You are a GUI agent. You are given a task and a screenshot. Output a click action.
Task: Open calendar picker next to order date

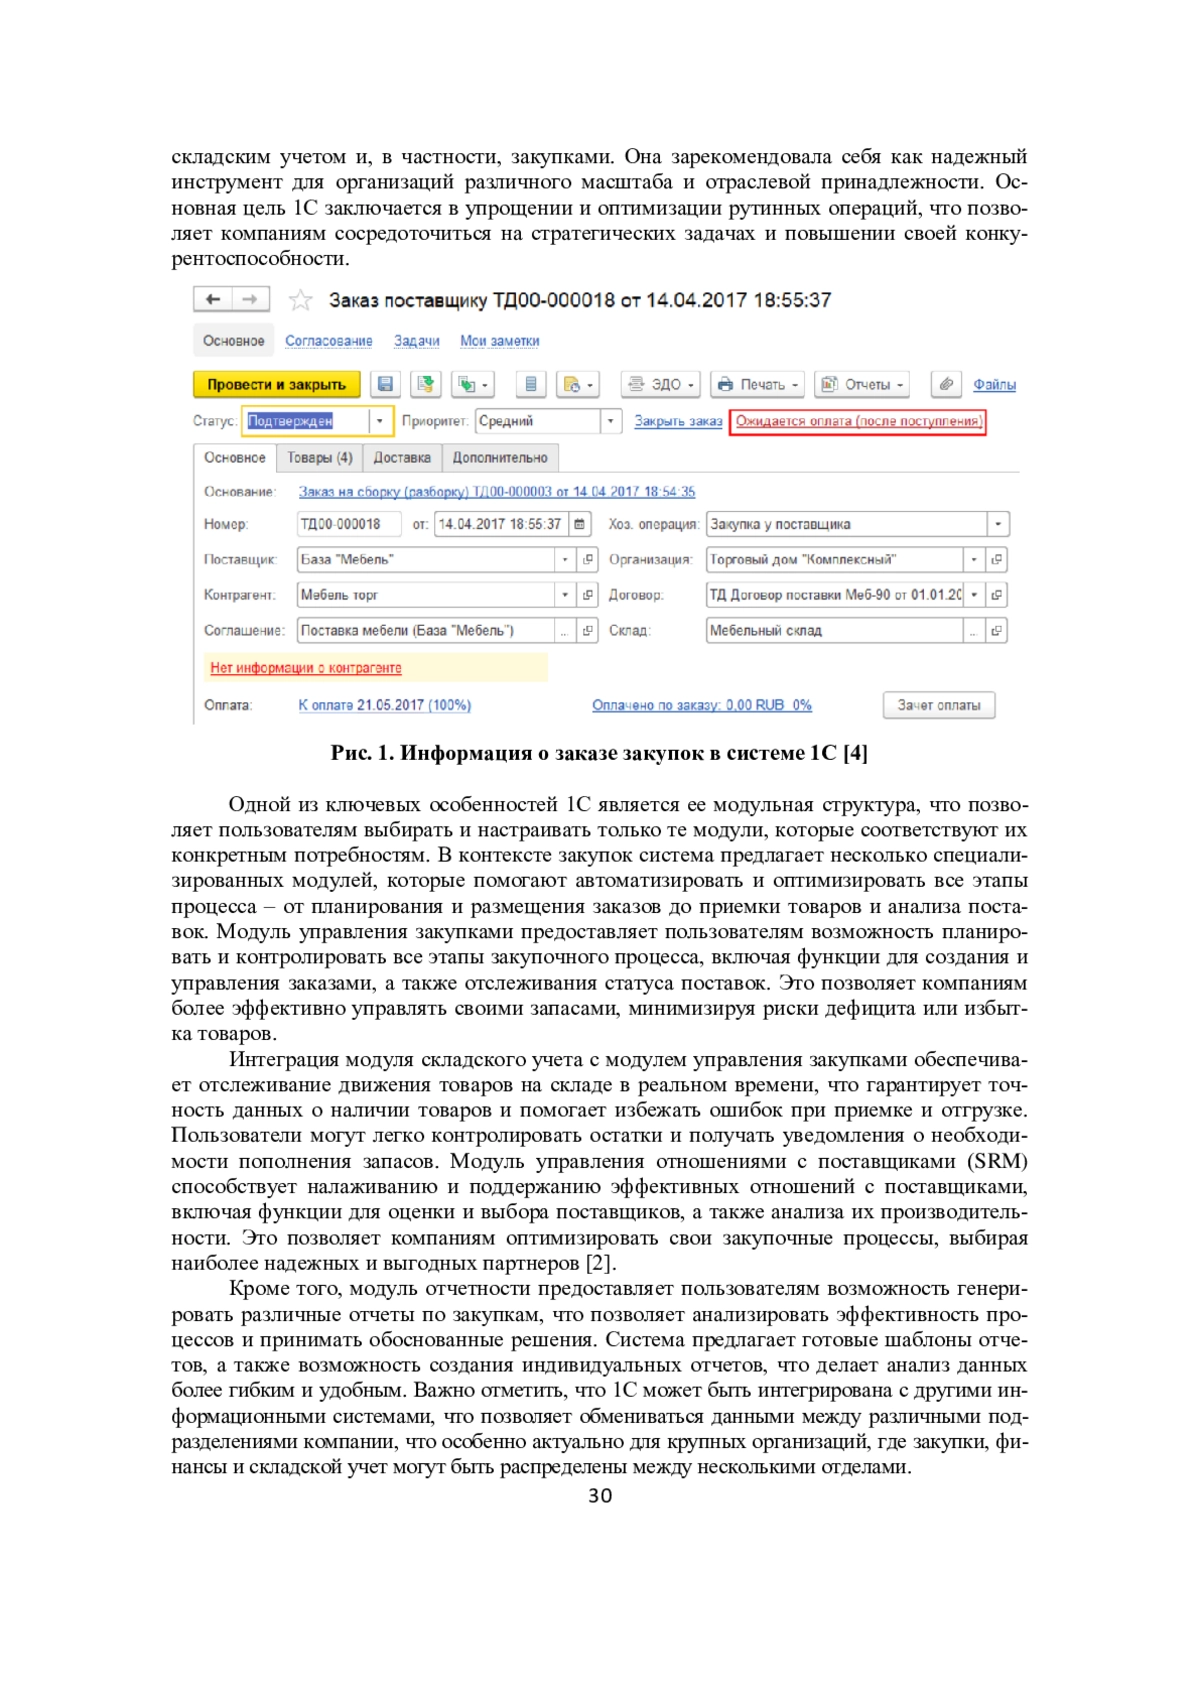[580, 524]
